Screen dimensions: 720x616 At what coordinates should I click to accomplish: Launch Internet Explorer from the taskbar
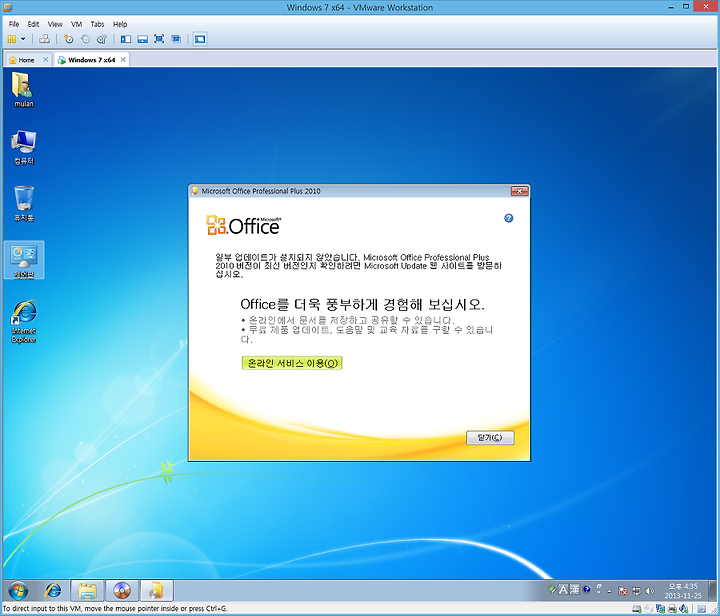[53, 590]
